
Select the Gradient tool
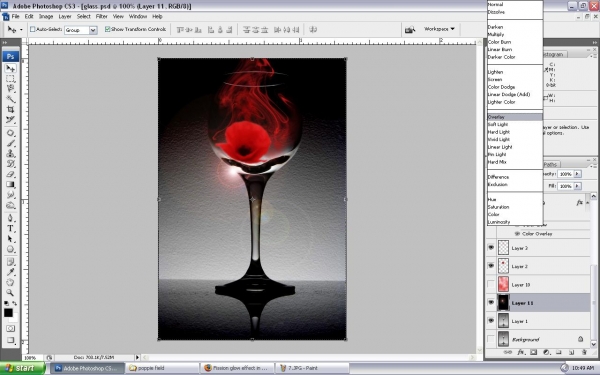[x=10, y=184]
